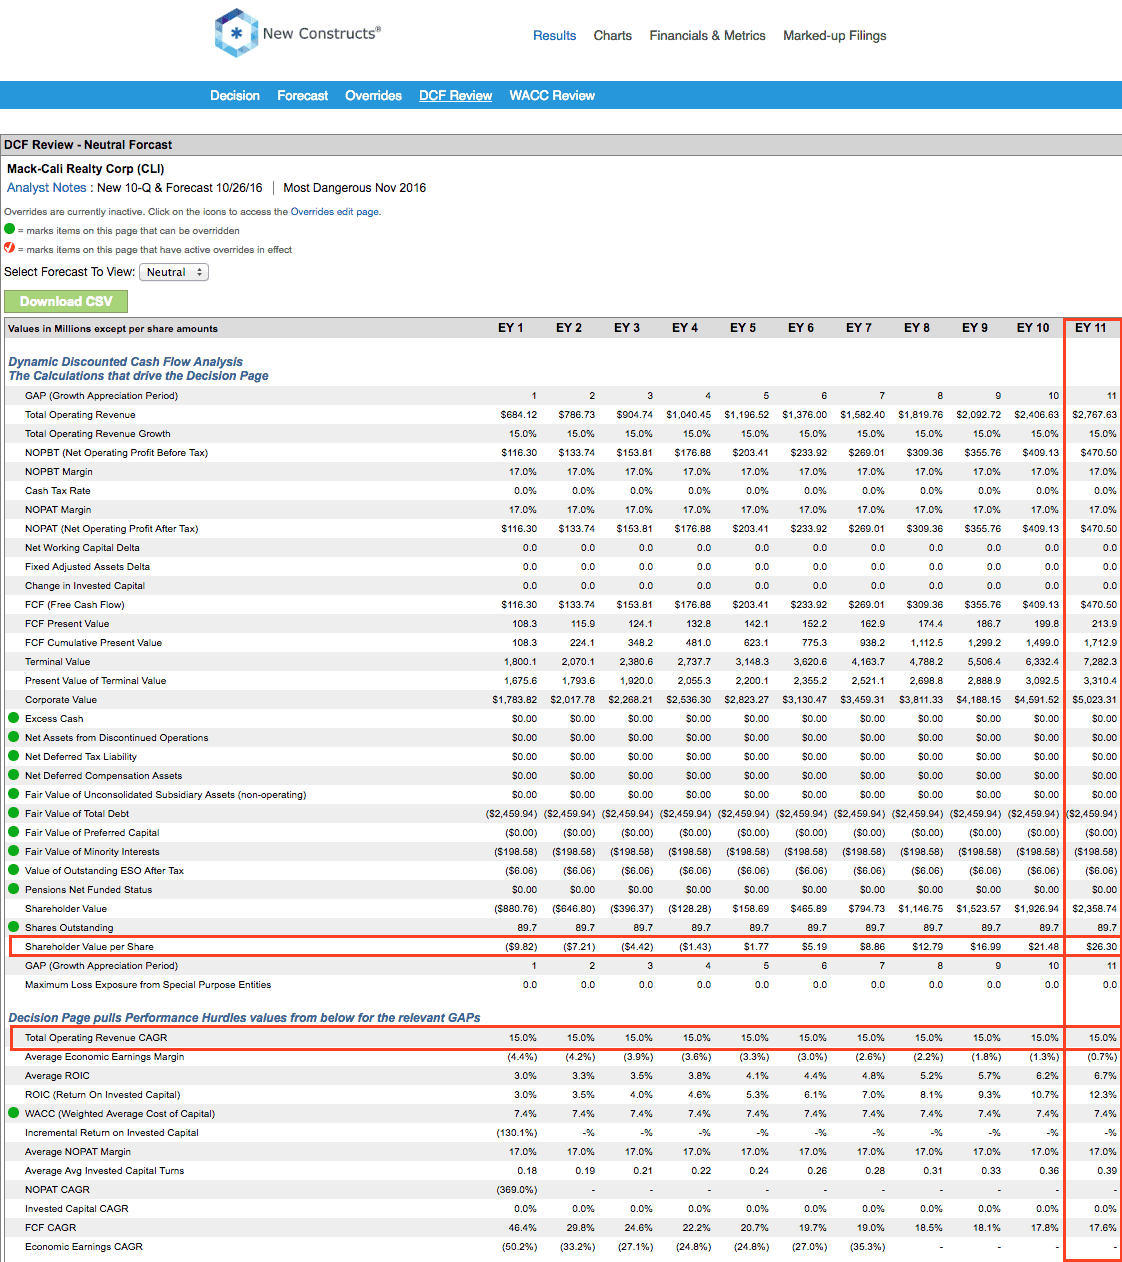Switch to Financials & Metrics

coord(707,35)
